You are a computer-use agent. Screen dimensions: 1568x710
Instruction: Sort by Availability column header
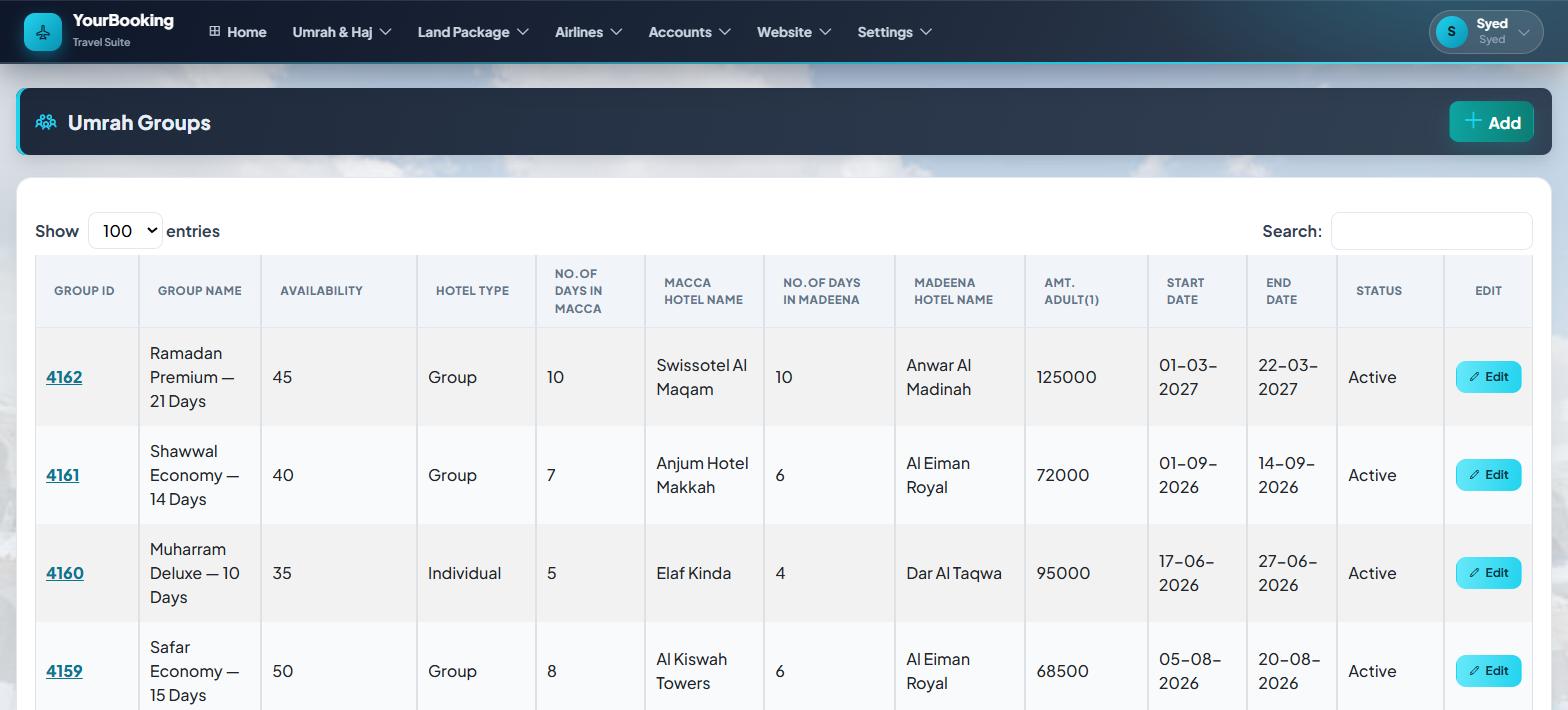(339, 291)
